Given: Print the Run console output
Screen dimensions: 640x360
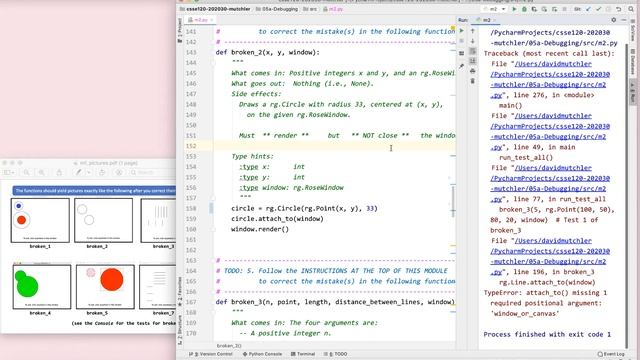Looking at the screenshot, I should point(473,71).
